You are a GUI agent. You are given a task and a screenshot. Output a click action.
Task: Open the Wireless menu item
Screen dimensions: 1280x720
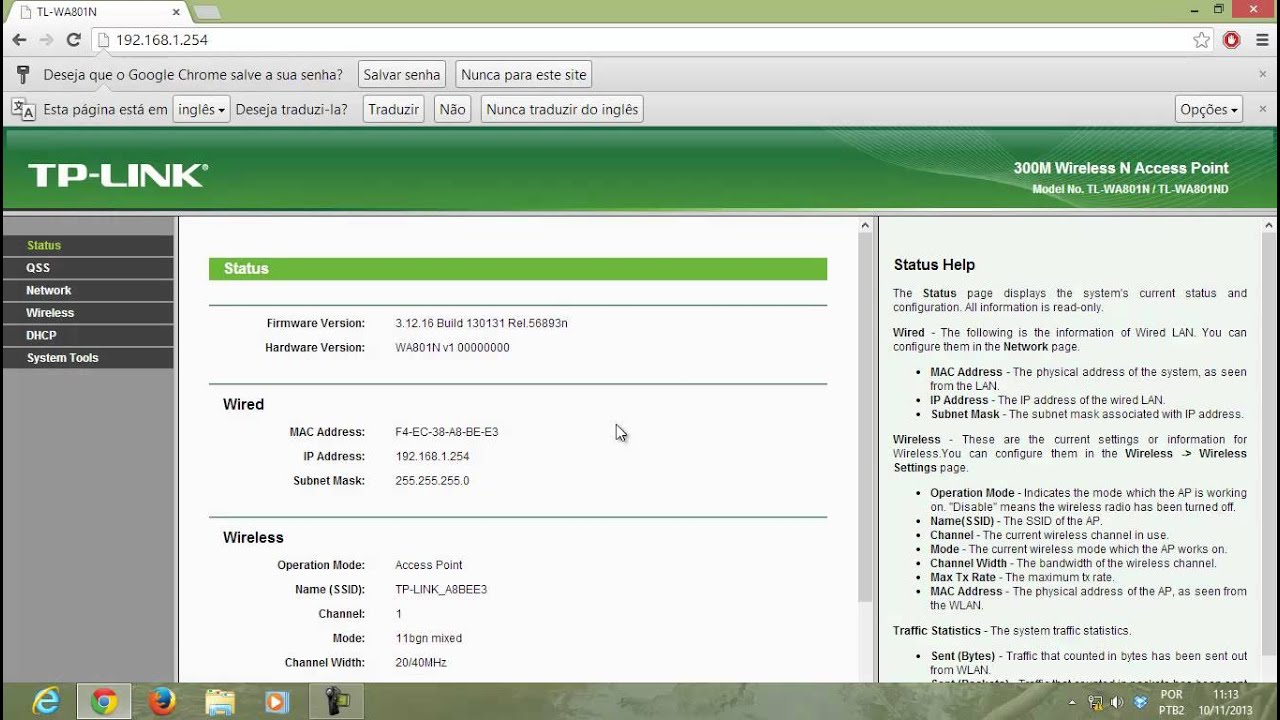tap(88, 313)
